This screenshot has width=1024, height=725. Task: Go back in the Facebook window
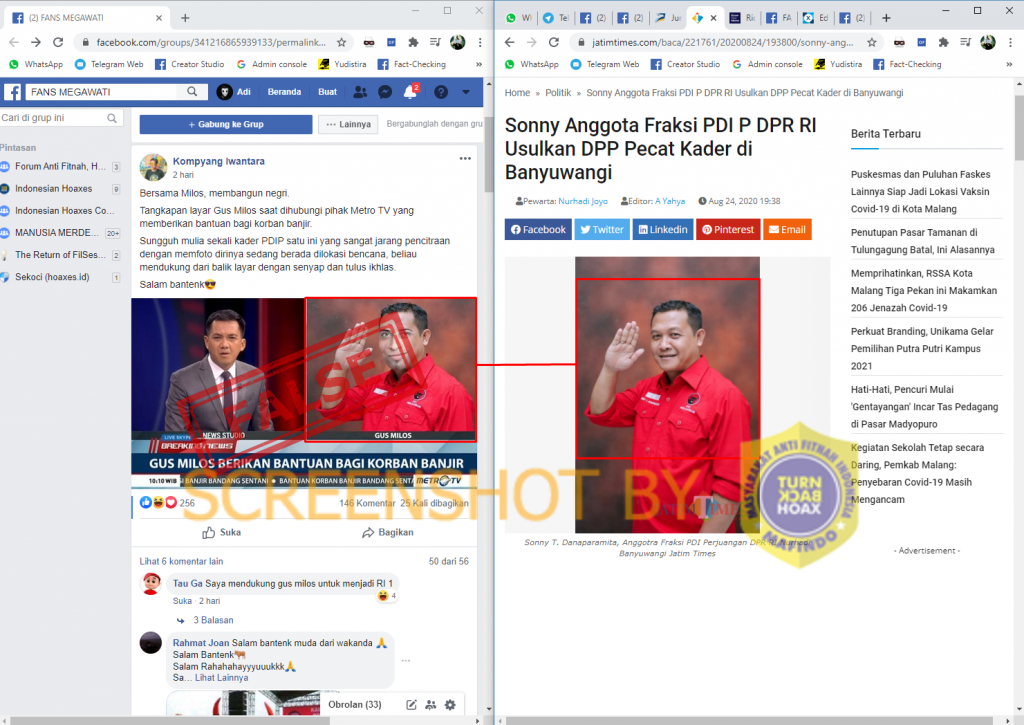(x=14, y=42)
